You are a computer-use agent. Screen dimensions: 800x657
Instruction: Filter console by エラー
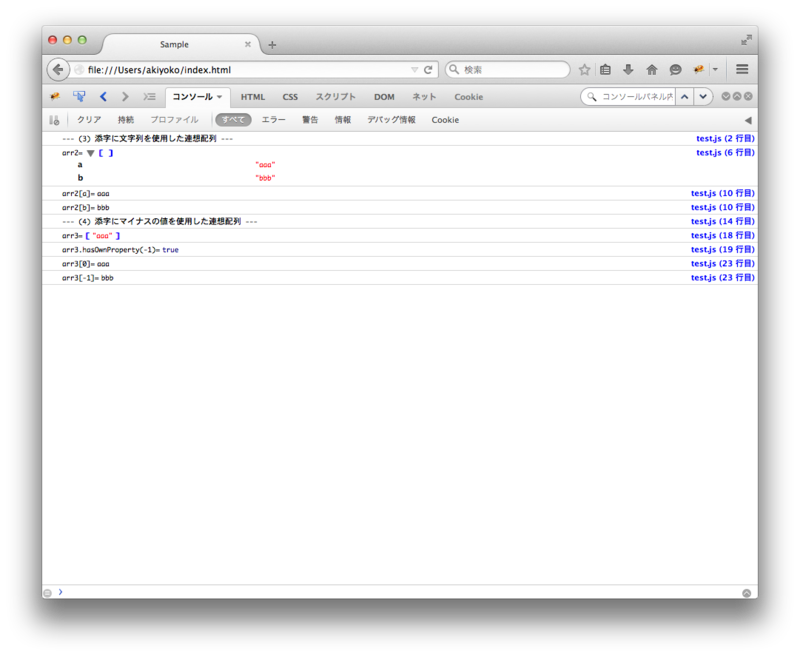point(273,120)
